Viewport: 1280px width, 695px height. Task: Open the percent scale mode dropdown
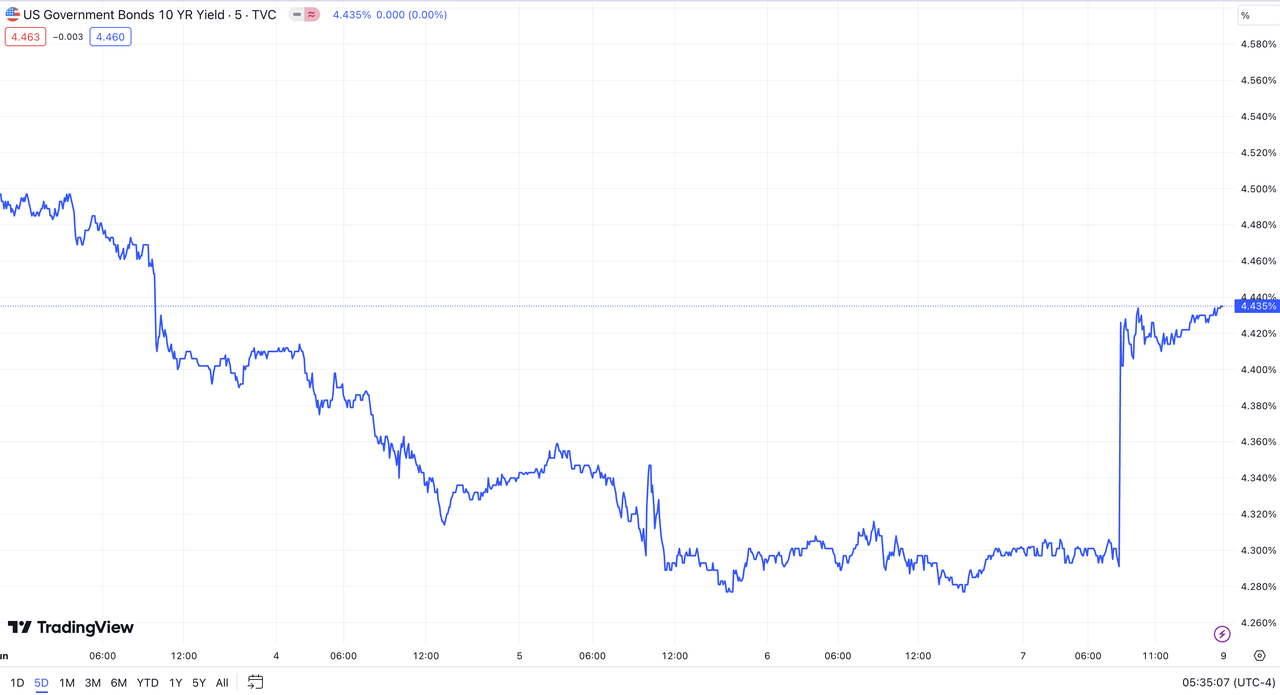1245,15
